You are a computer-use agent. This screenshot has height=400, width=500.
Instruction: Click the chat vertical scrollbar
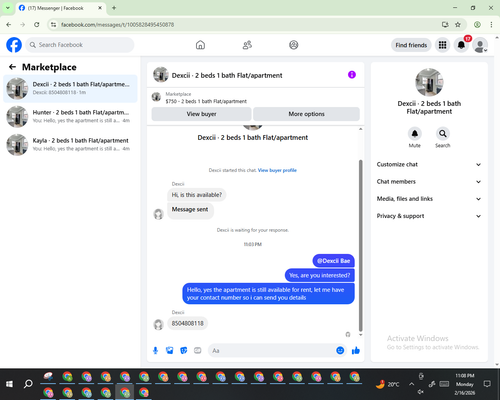click(x=360, y=245)
